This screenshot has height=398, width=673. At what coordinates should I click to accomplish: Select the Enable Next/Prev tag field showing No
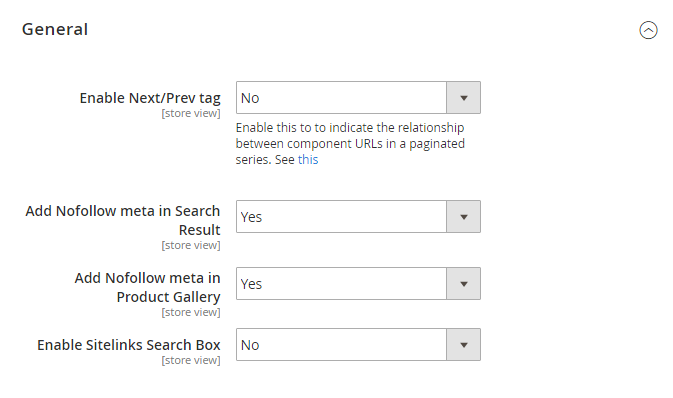(x=358, y=98)
